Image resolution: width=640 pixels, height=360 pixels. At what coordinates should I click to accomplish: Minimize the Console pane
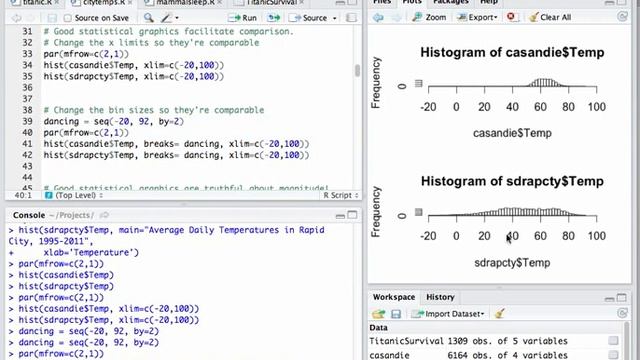click(x=340, y=216)
